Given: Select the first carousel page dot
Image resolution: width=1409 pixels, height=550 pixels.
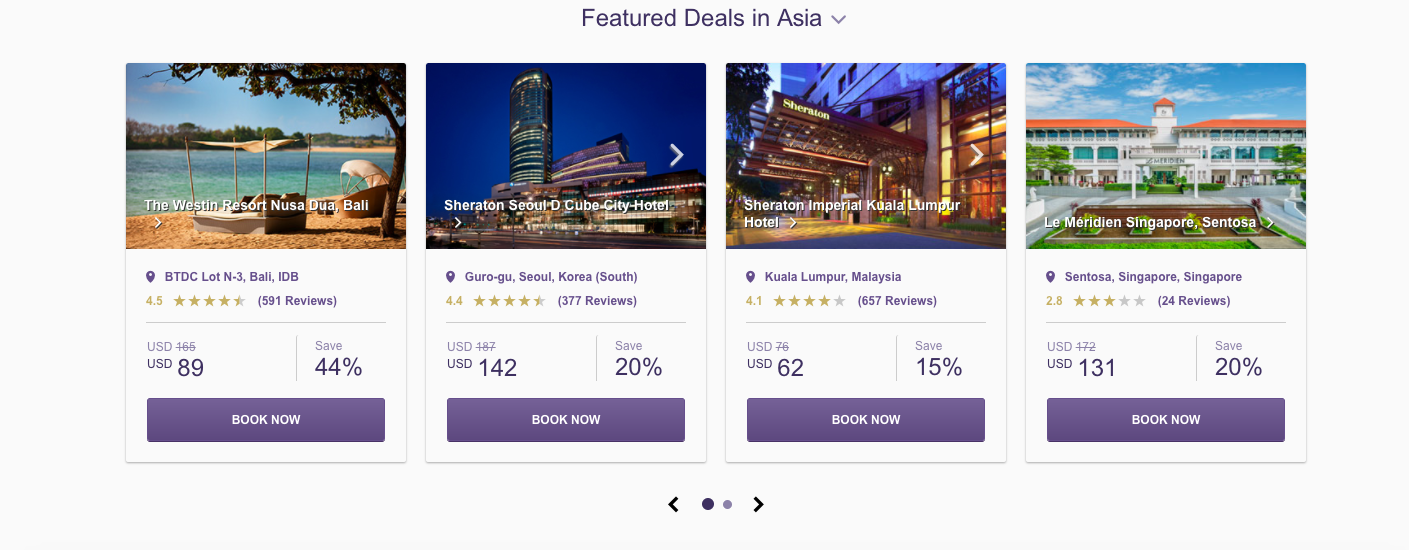Looking at the screenshot, I should click(x=708, y=504).
